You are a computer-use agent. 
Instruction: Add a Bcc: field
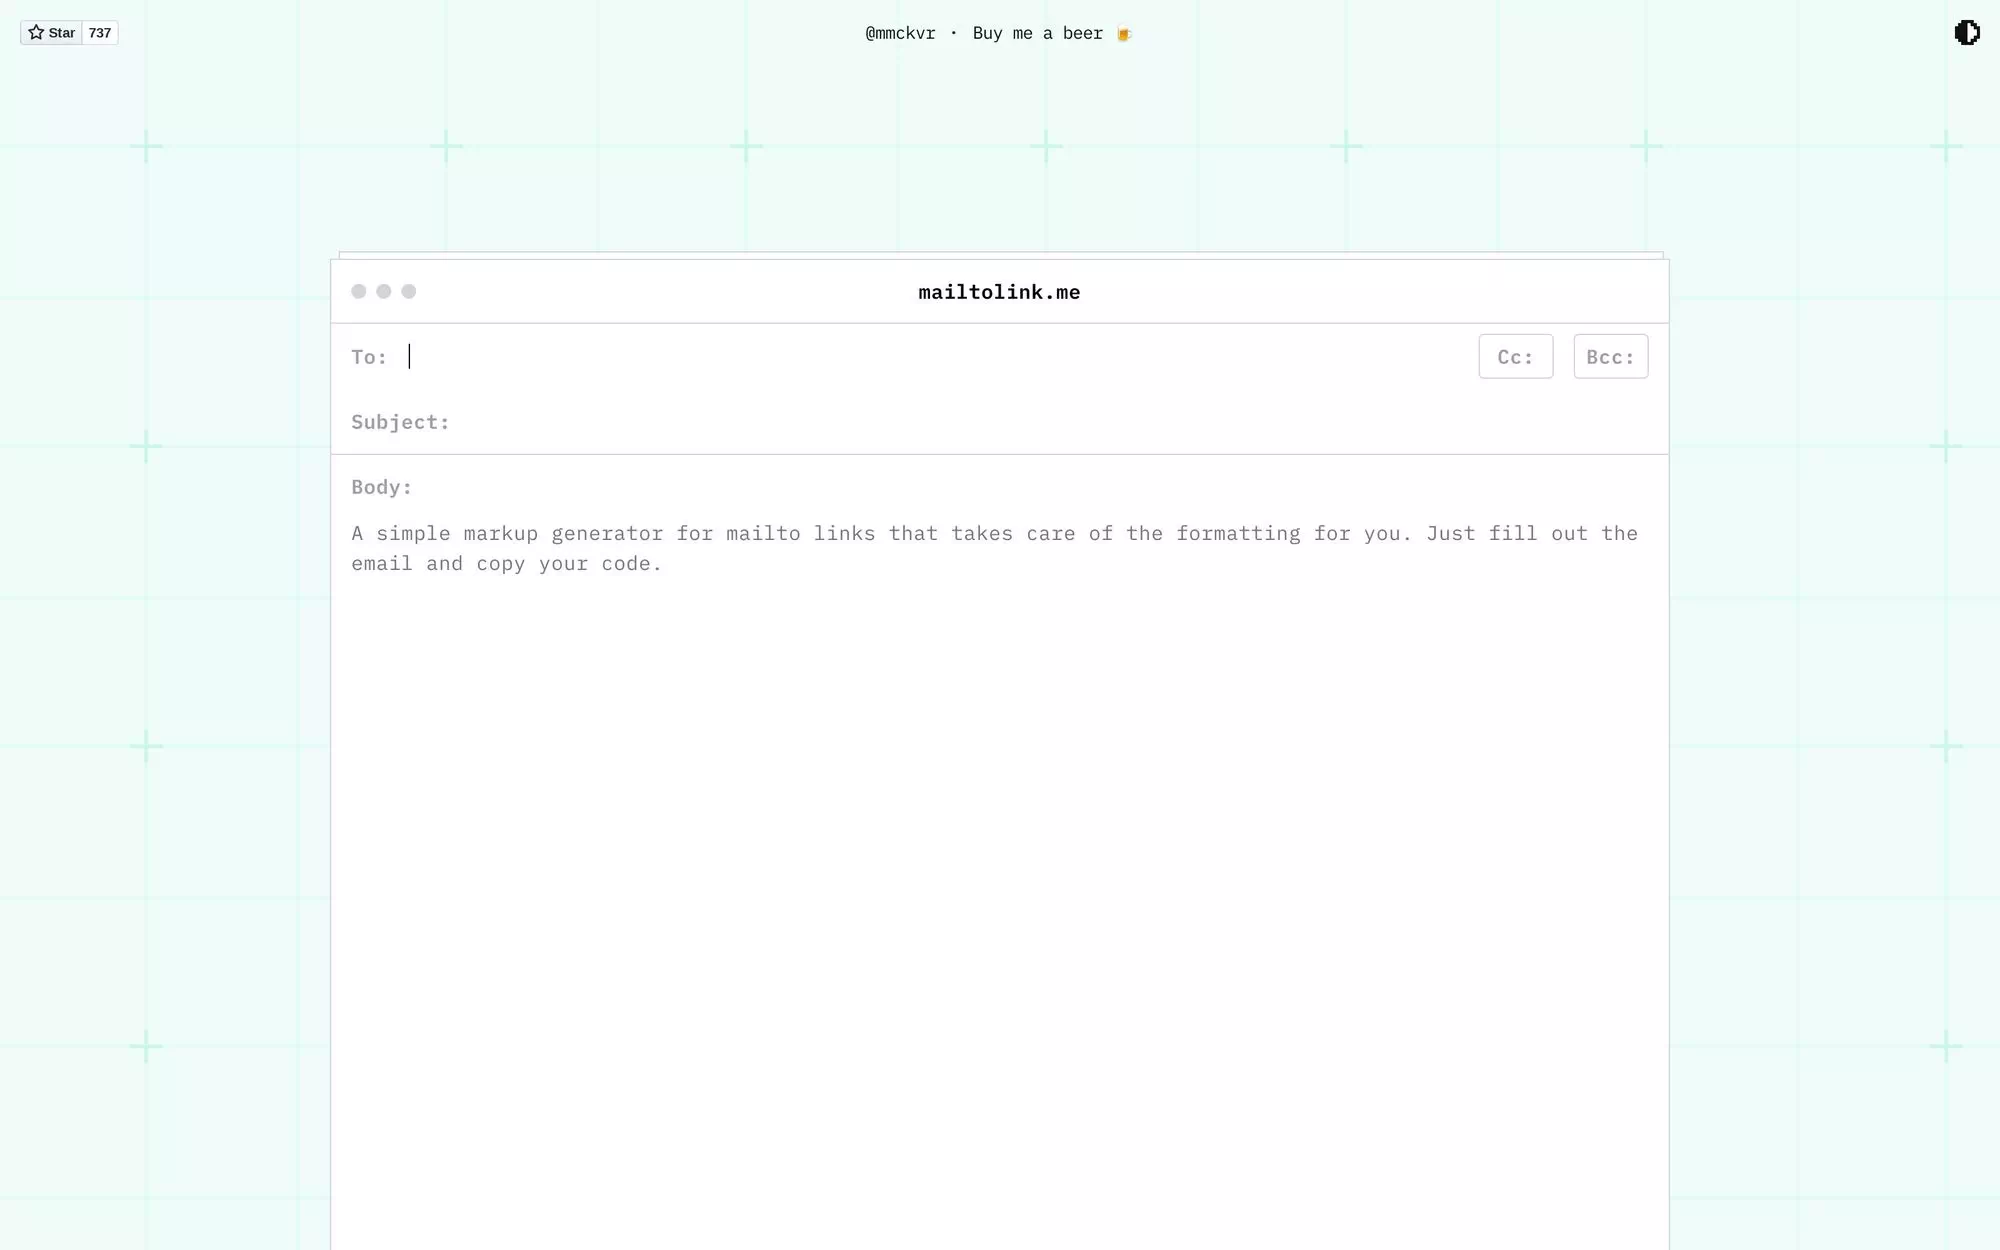[x=1610, y=357]
